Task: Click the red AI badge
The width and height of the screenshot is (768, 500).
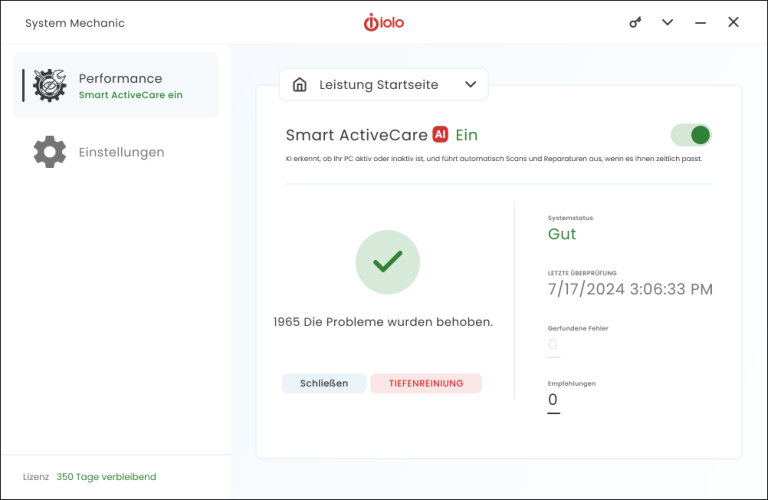Action: coord(440,134)
